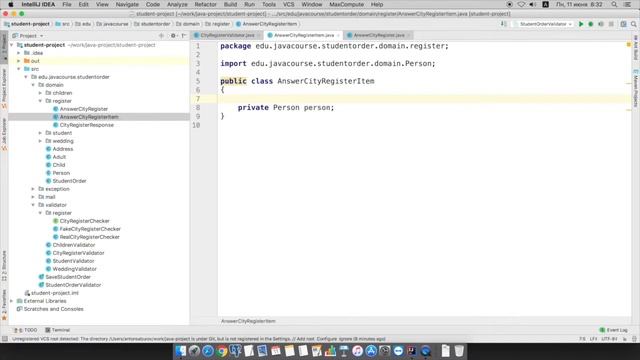Select student-project.iml file

[51, 293]
